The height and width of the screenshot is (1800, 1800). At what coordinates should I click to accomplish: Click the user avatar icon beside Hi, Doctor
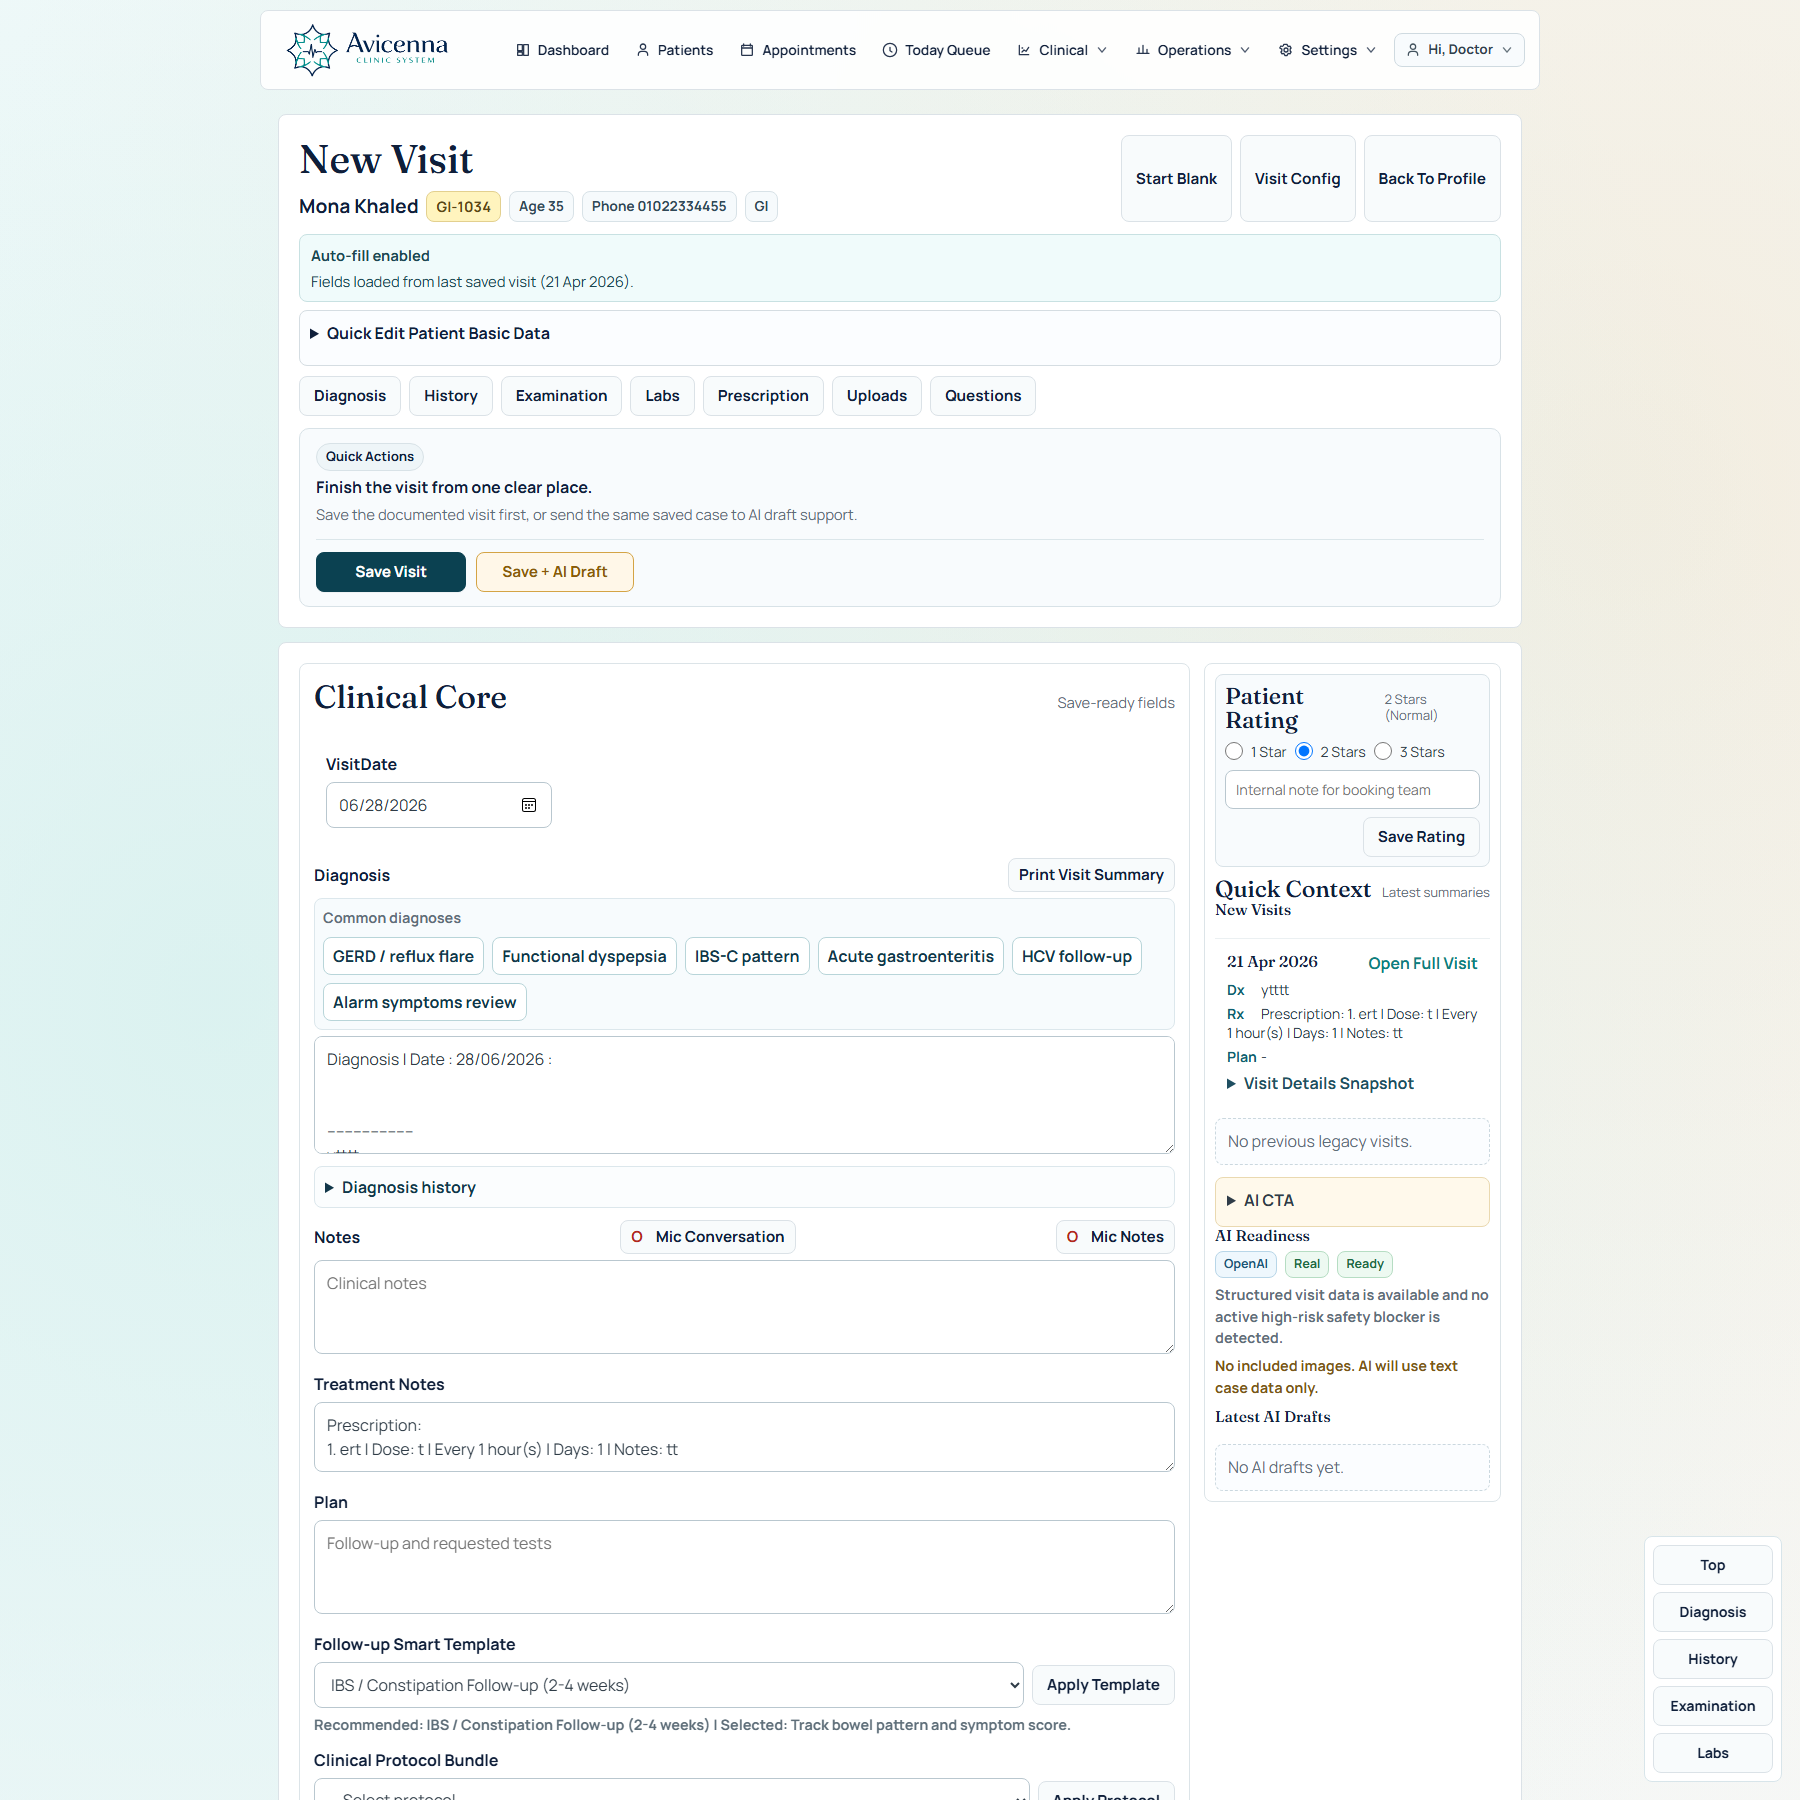coord(1413,50)
